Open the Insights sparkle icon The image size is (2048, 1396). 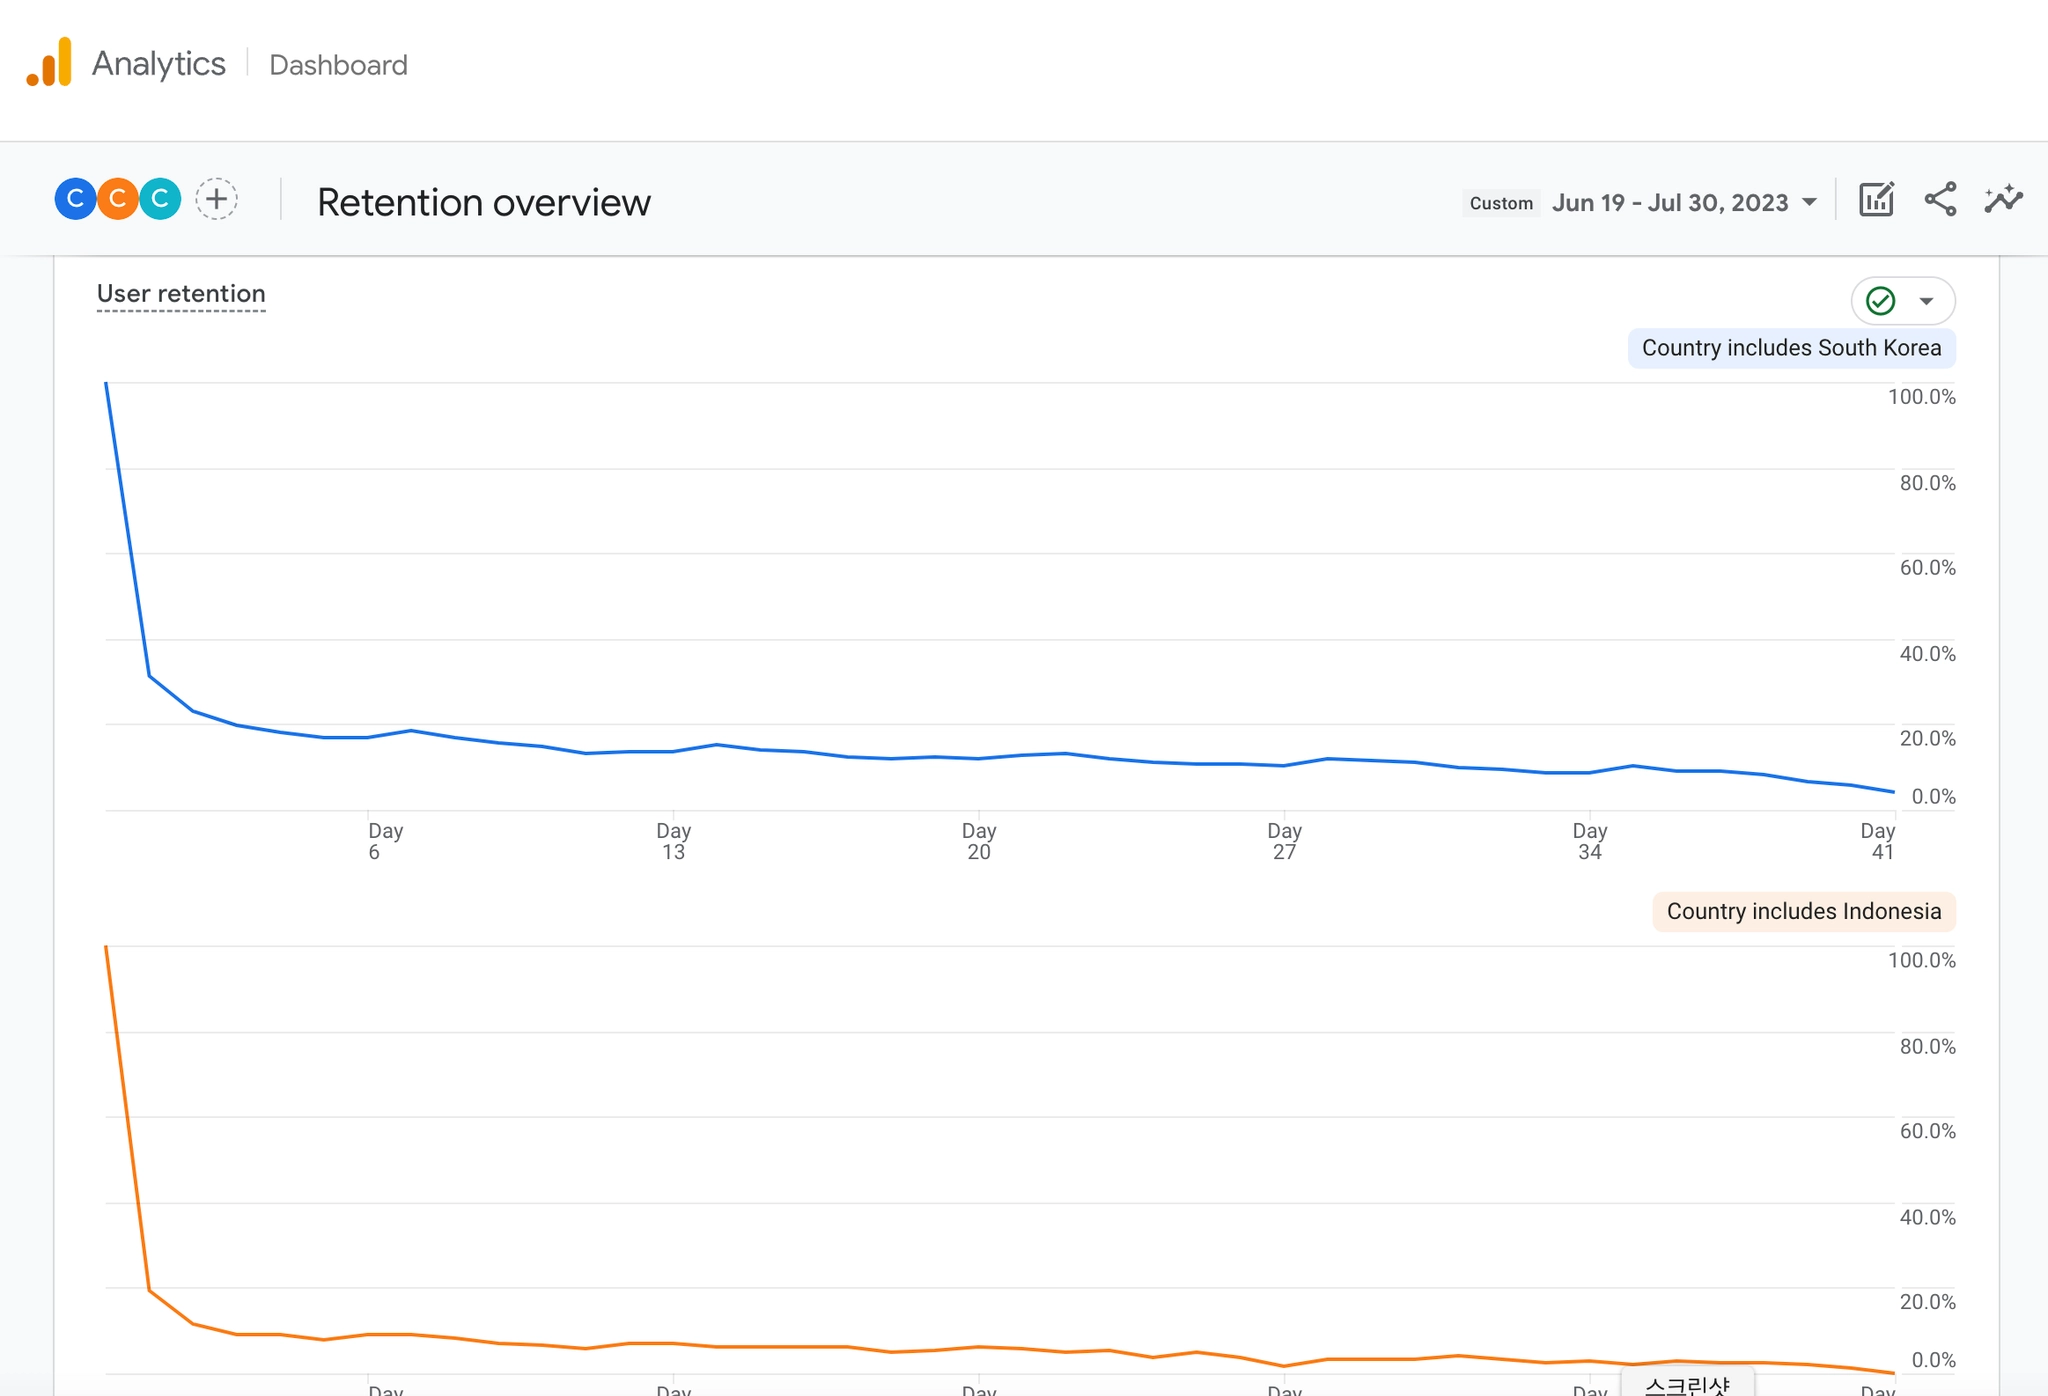coord(2003,200)
